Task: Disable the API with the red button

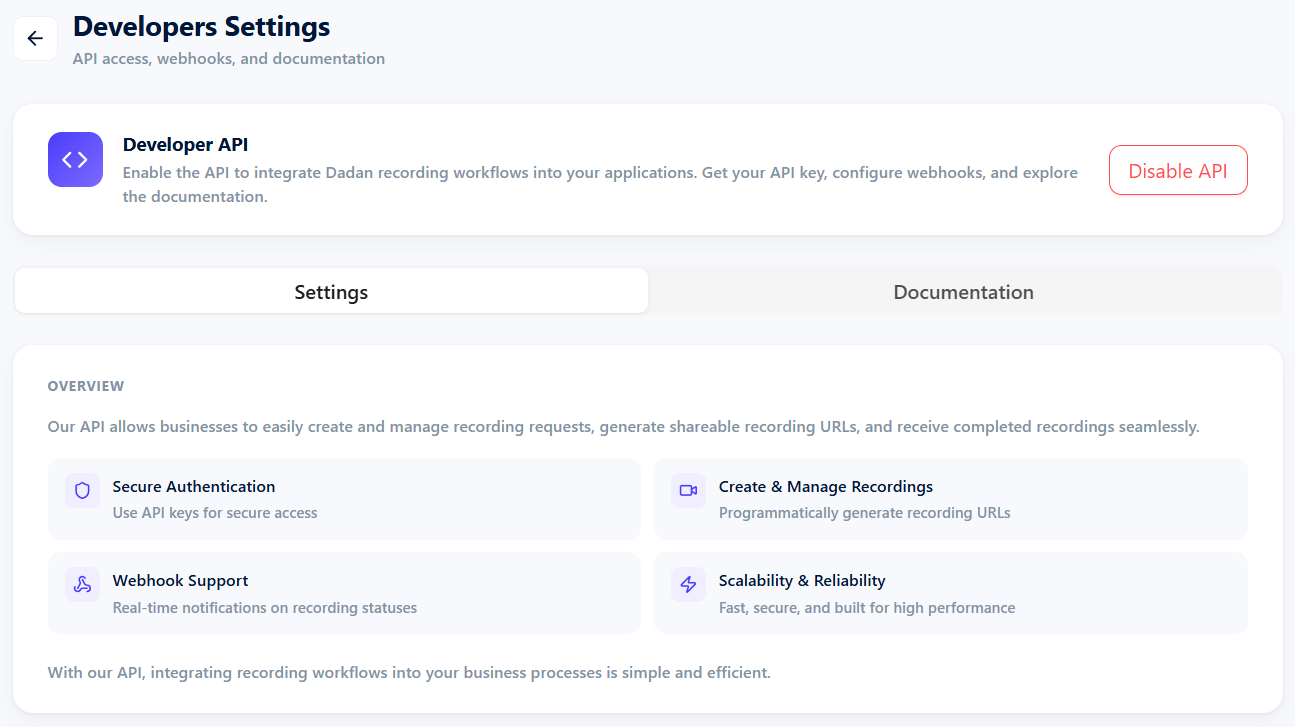Action: click(1178, 170)
